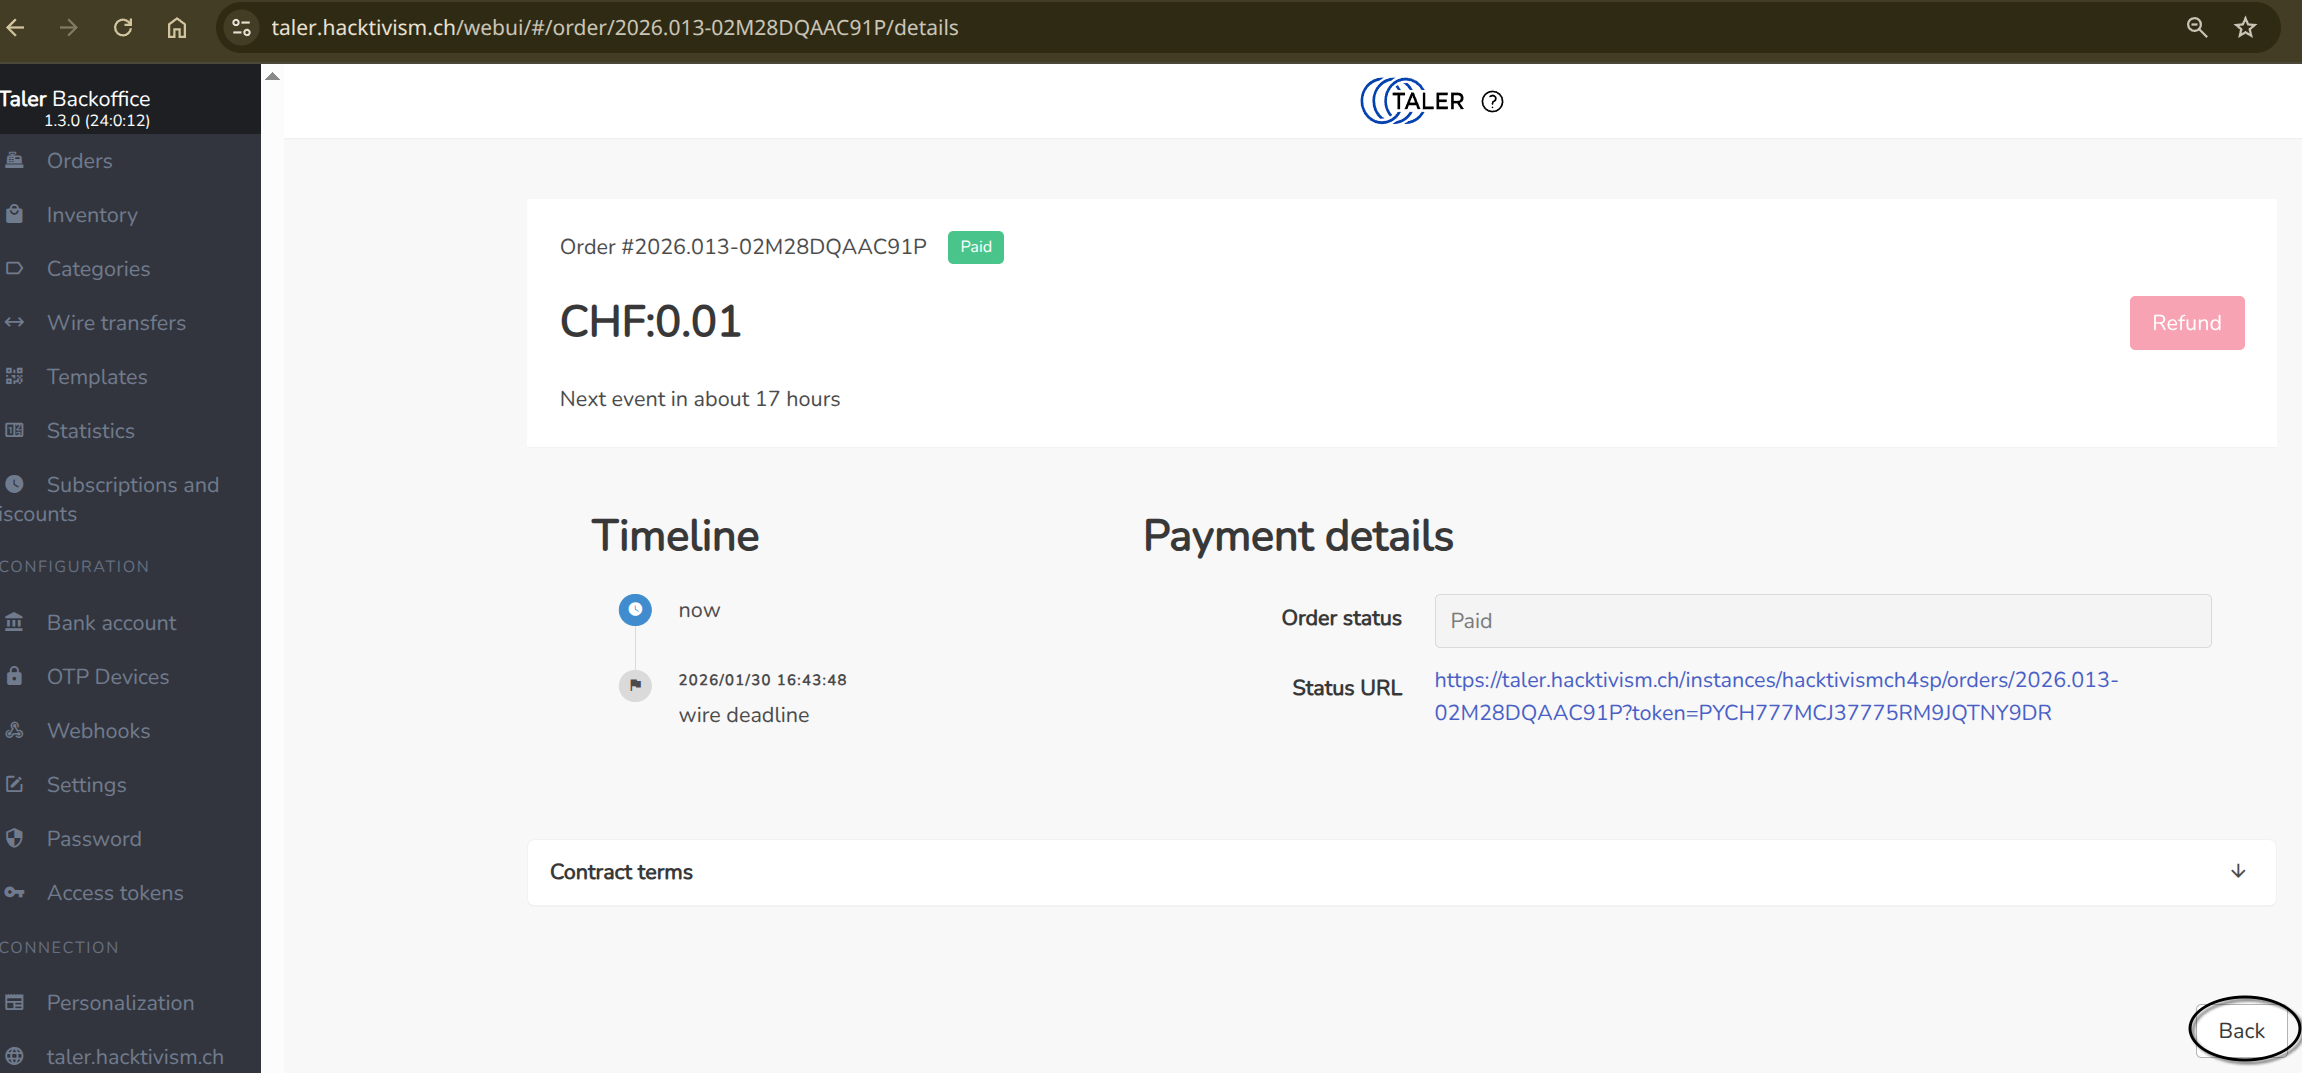Viewport: 2302px width, 1073px height.
Task: Open the Status URL link
Action: point(1776,696)
